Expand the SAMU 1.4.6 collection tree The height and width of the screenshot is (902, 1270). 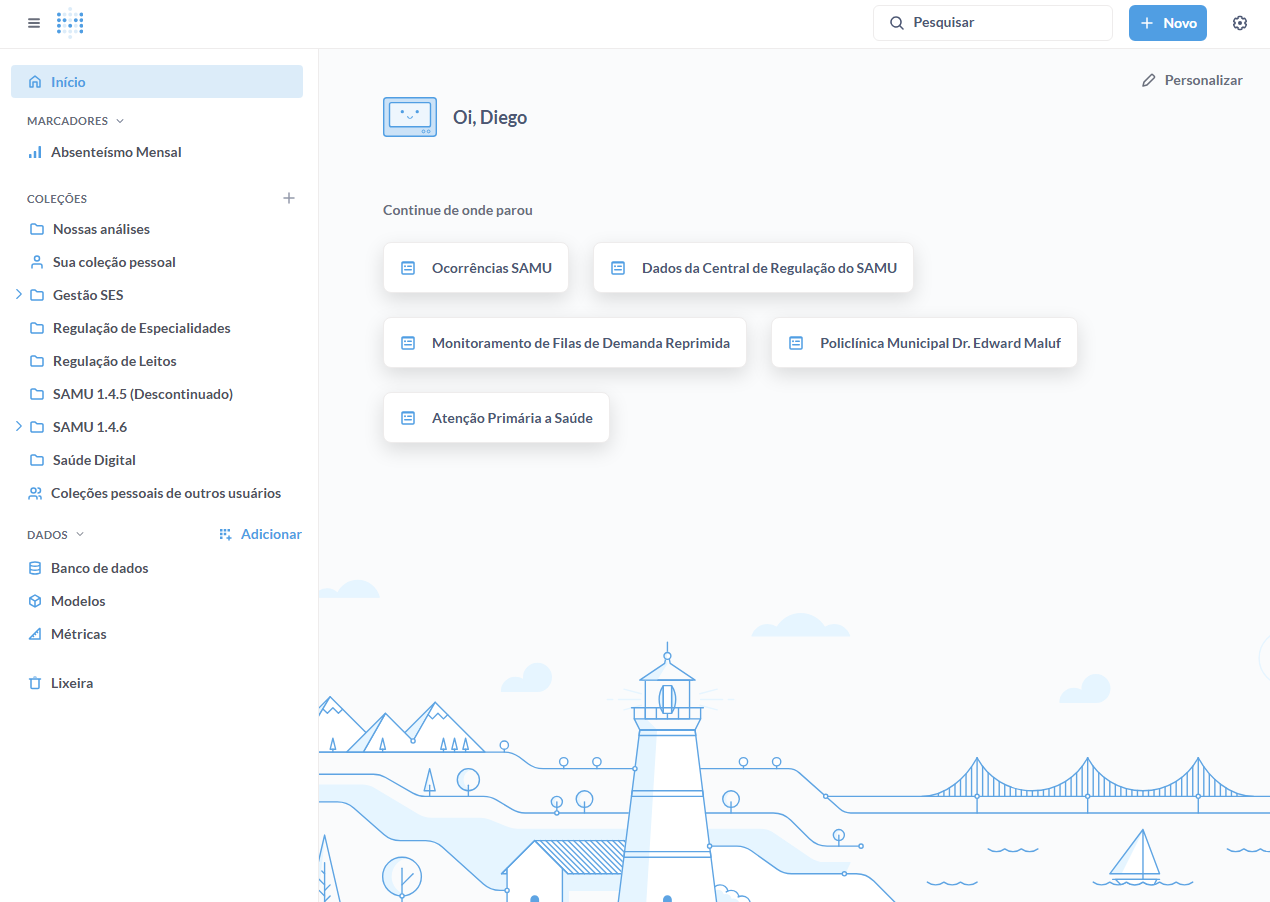pos(18,427)
